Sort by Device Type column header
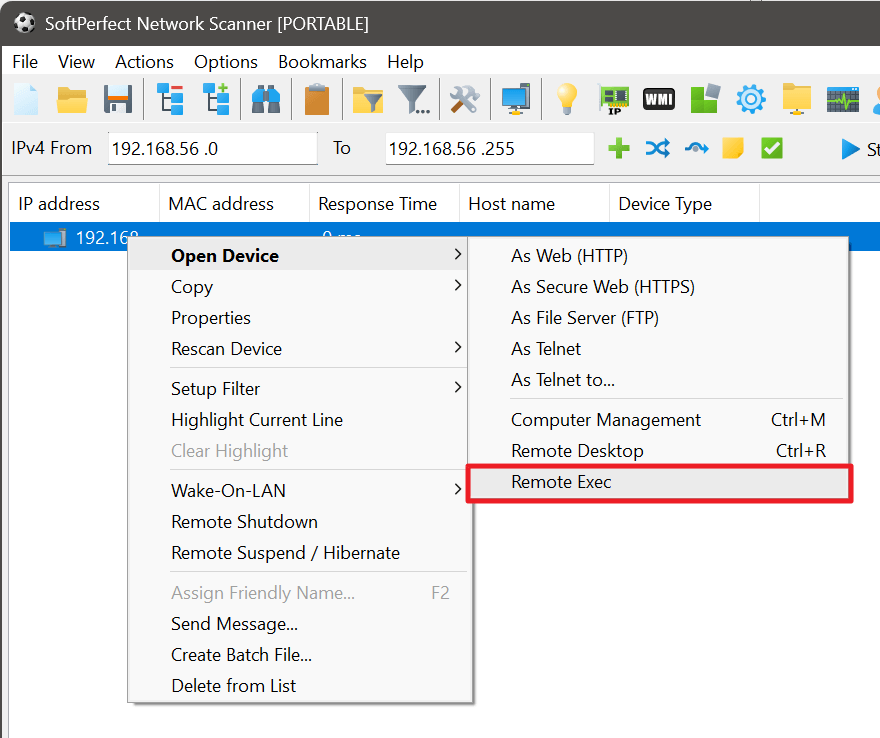Screen dimensions: 880x738 point(685,204)
